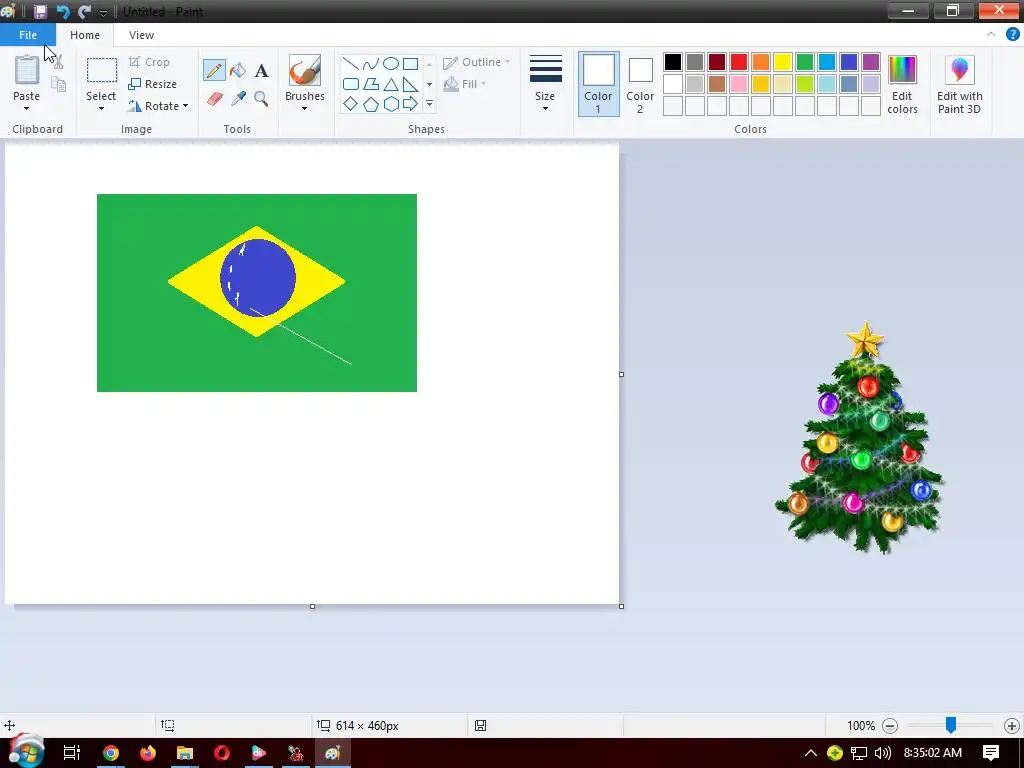Collapse the ribbon with the chevron
Screen dimensions: 1024x768
click(991, 35)
